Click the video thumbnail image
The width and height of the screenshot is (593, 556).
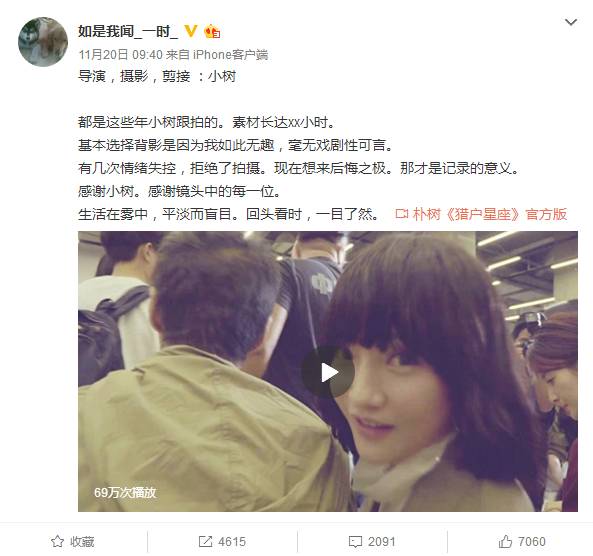(328, 371)
